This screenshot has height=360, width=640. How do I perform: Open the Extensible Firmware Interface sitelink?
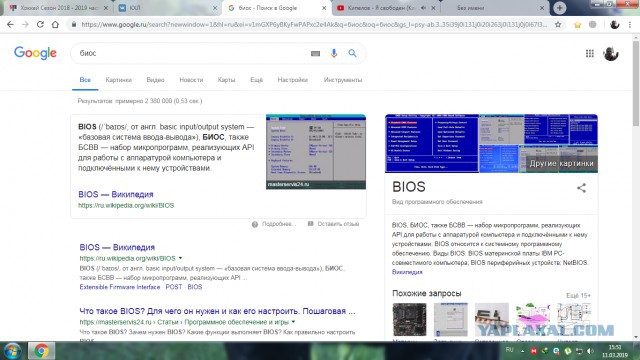(120, 287)
